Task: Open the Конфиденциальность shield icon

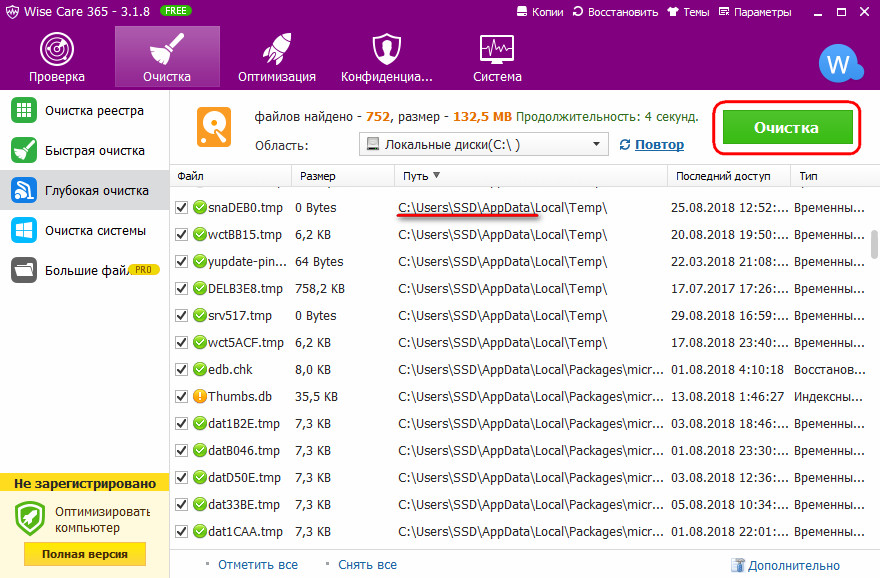Action: click(x=386, y=50)
